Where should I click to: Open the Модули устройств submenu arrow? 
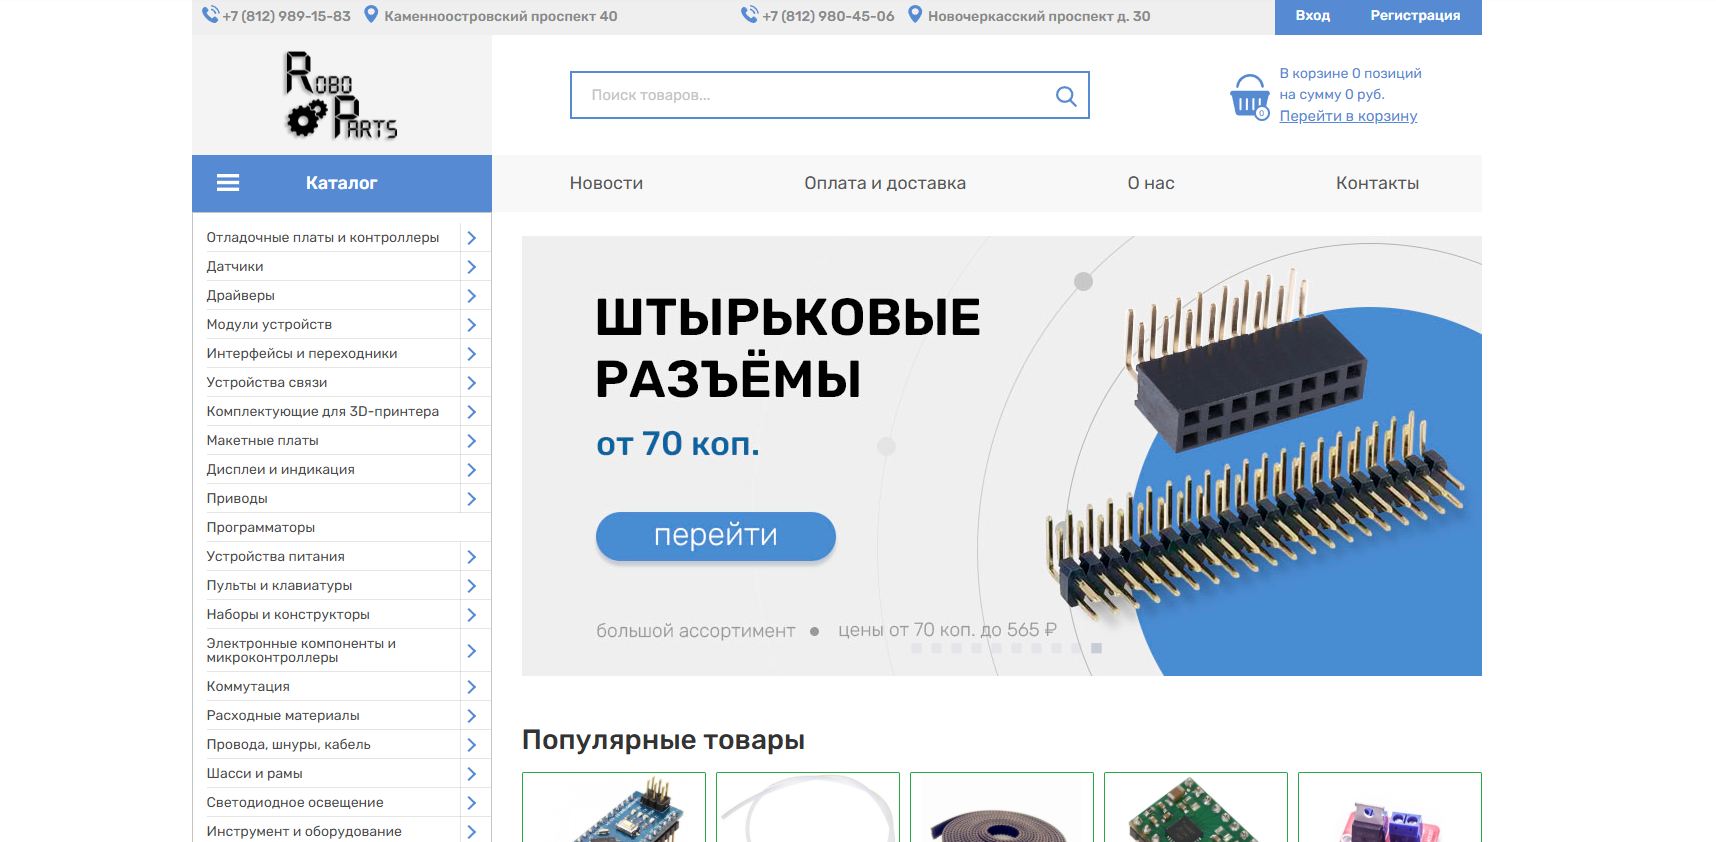472,325
